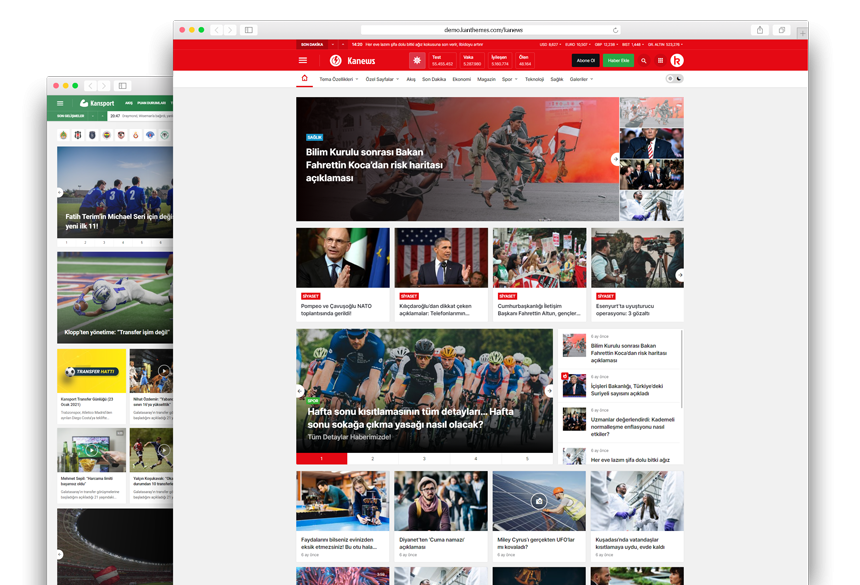Viewport: 860px width, 585px height.
Task: Open the Kanews hamburger menu
Action: pos(303,61)
